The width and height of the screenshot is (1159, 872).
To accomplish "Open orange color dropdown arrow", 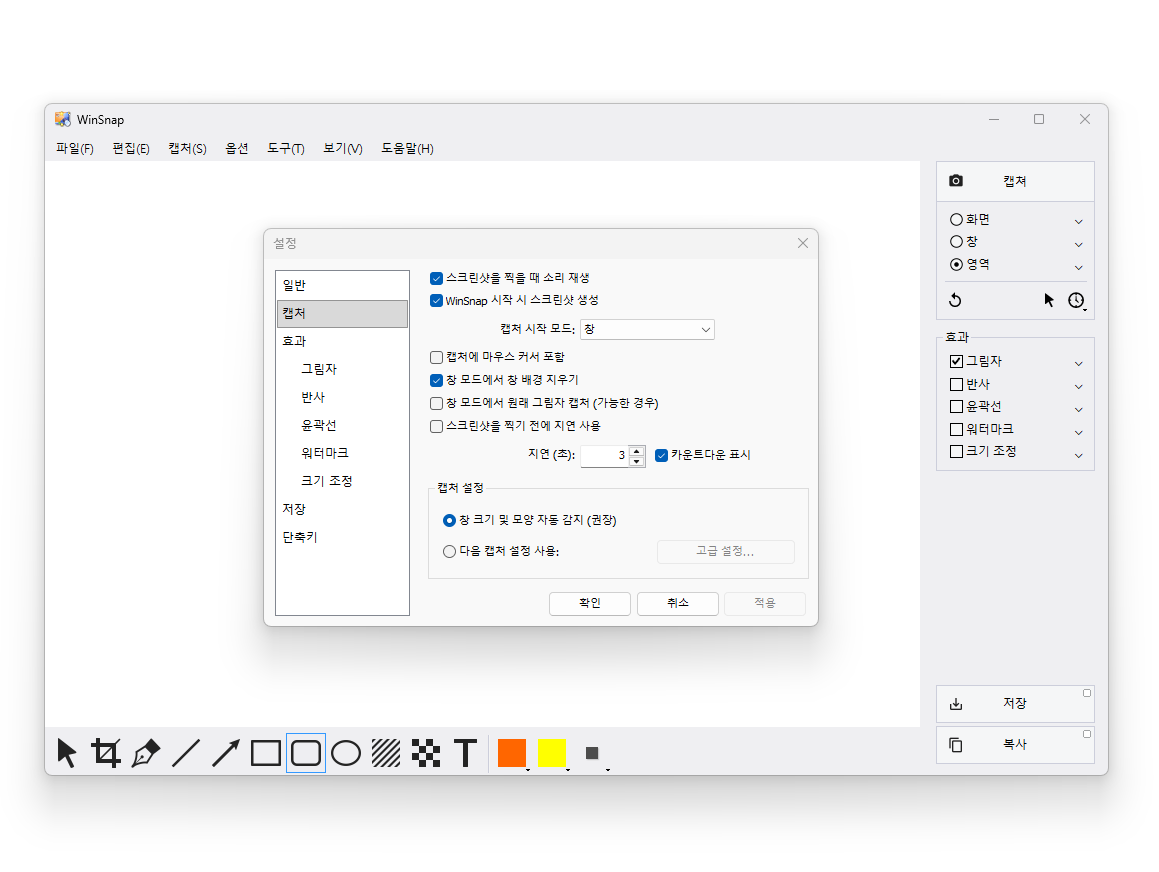I will [528, 770].
